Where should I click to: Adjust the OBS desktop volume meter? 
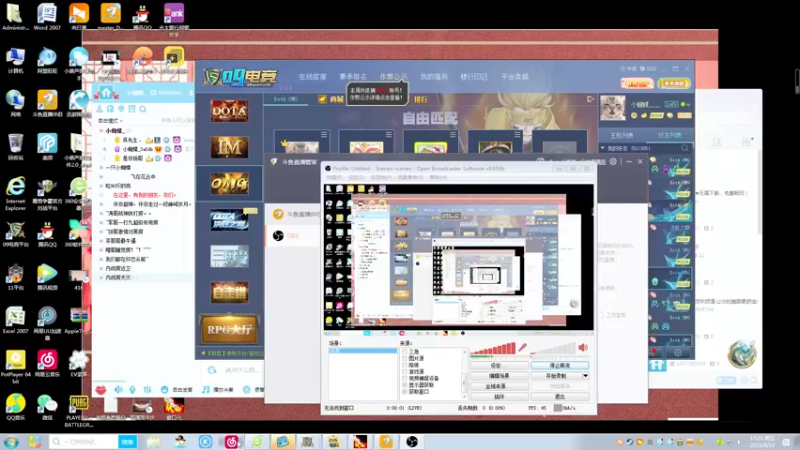[554, 348]
